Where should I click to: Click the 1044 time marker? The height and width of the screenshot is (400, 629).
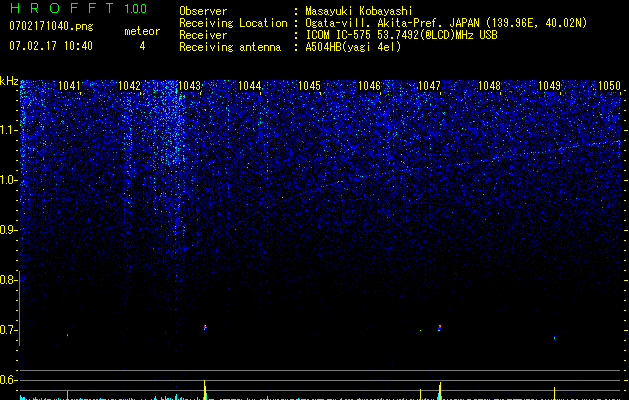click(250, 86)
